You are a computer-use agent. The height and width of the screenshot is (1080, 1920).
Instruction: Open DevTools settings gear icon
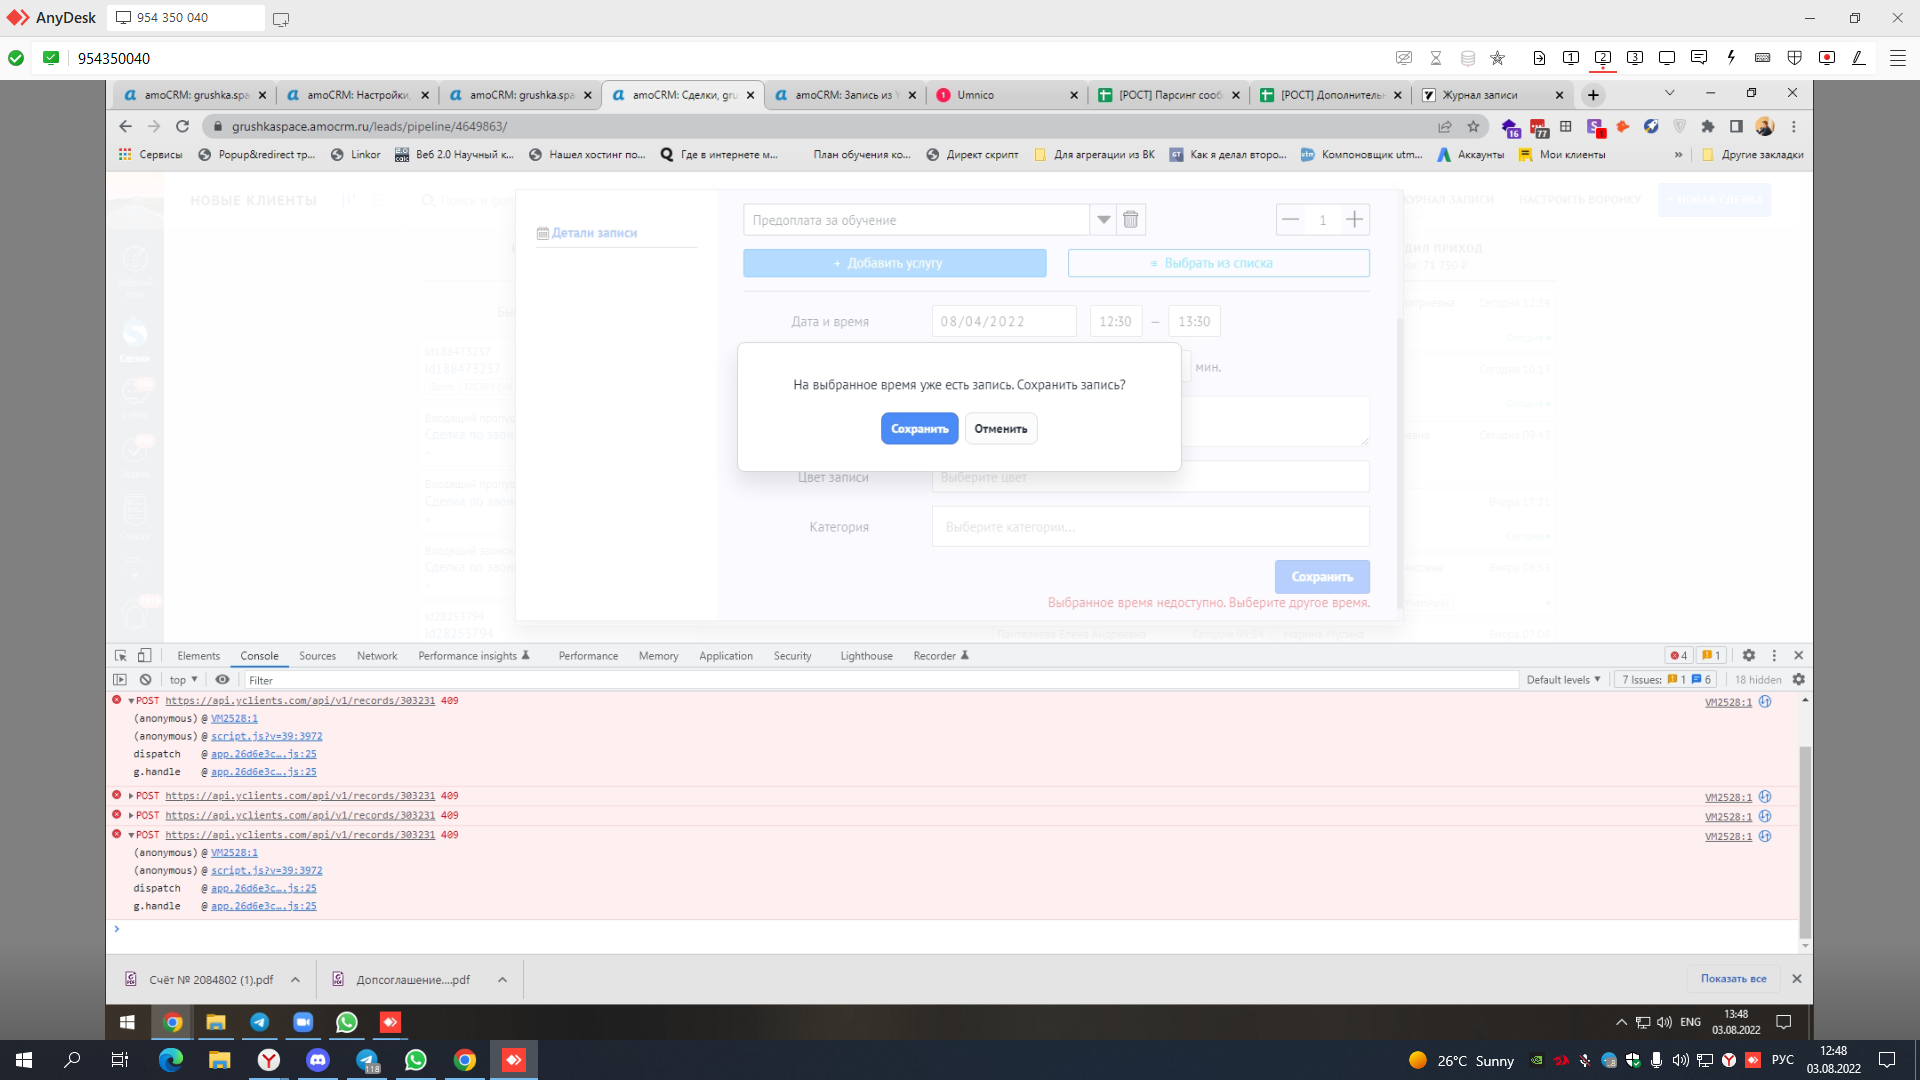click(1749, 656)
